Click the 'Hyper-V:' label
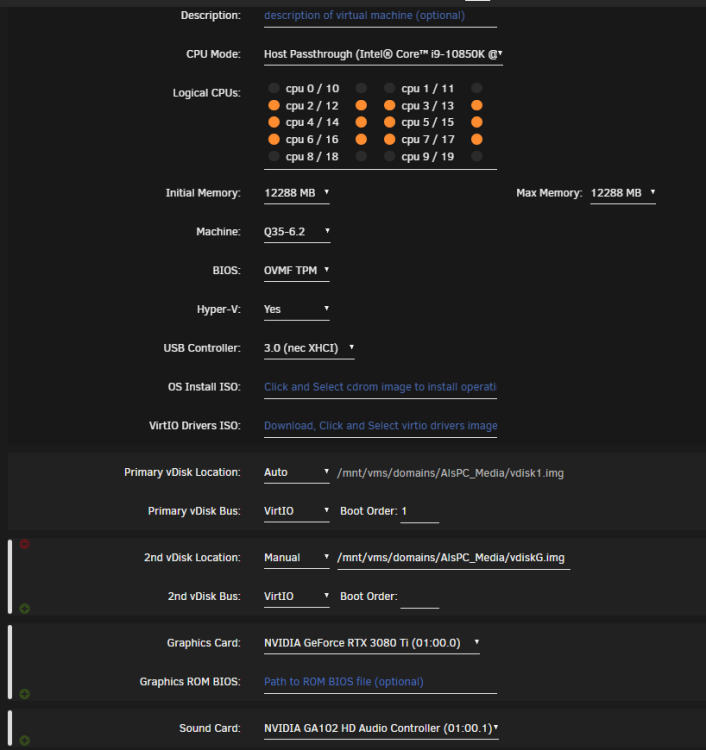This screenshot has height=750, width=706. click(x=219, y=309)
